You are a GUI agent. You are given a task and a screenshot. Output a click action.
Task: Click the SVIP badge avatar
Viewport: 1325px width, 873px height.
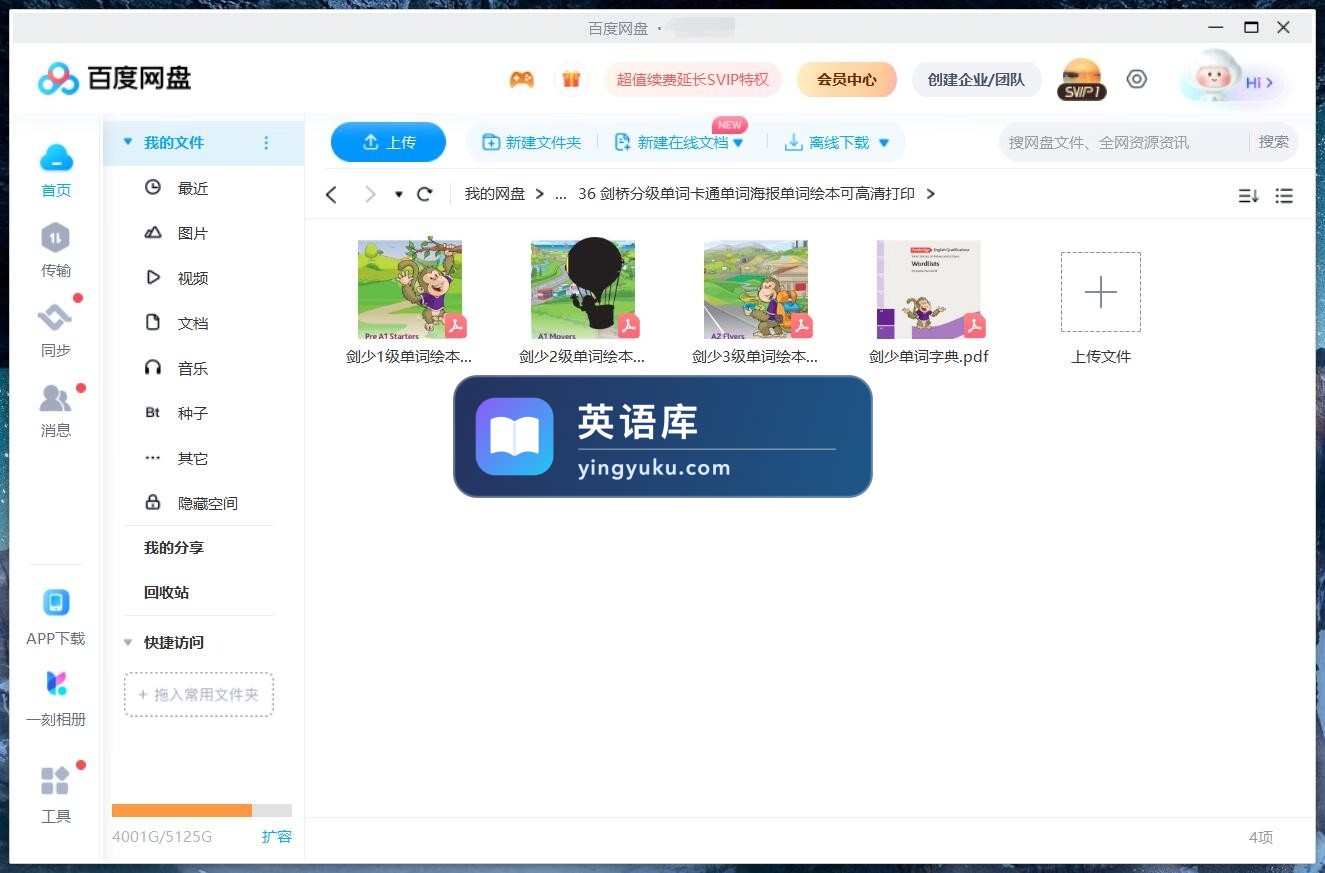click(x=1082, y=79)
